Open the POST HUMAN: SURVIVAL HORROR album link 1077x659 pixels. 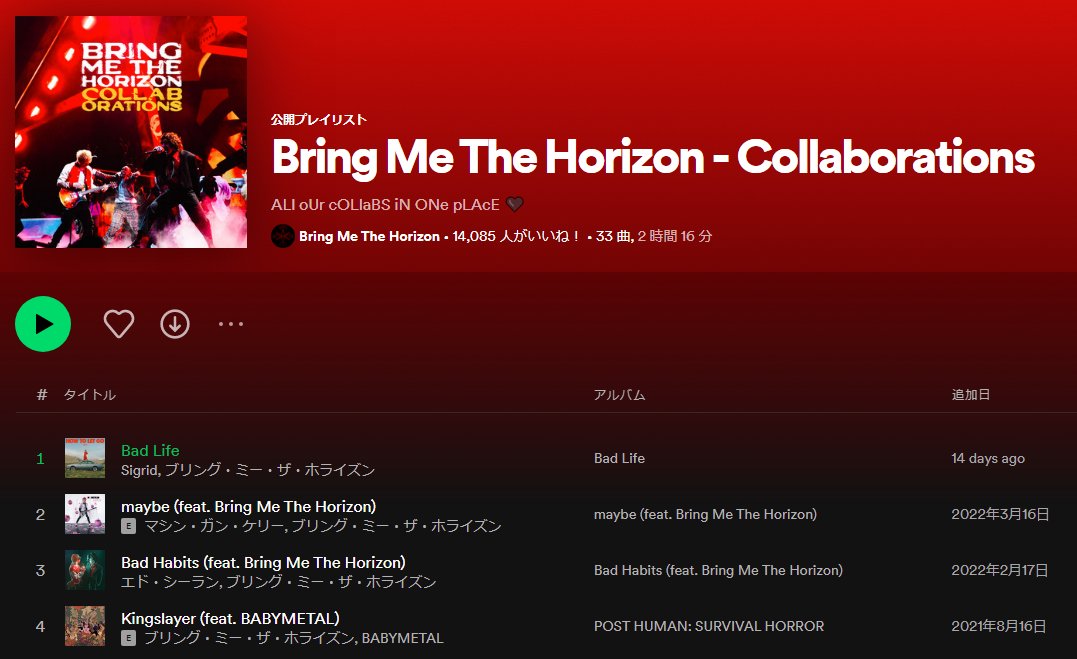(709, 626)
